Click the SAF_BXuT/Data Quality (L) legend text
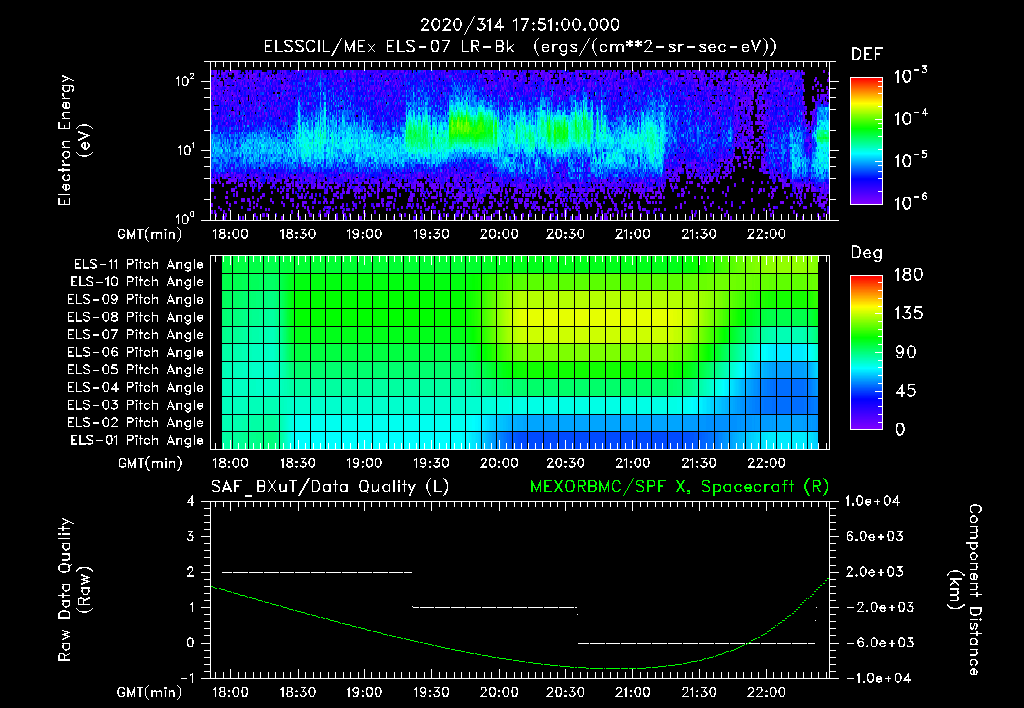The image size is (1024, 708). 330,487
